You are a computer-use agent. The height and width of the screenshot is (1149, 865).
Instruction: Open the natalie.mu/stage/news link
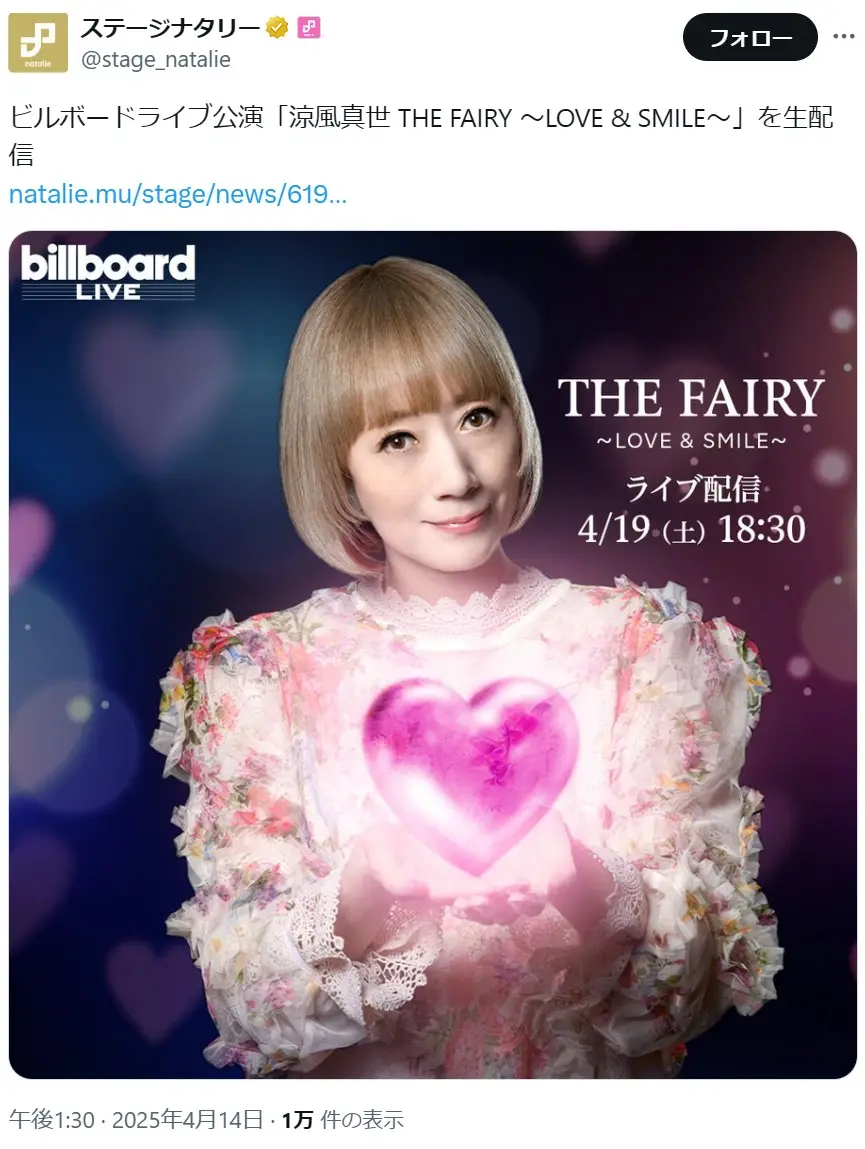(x=177, y=194)
